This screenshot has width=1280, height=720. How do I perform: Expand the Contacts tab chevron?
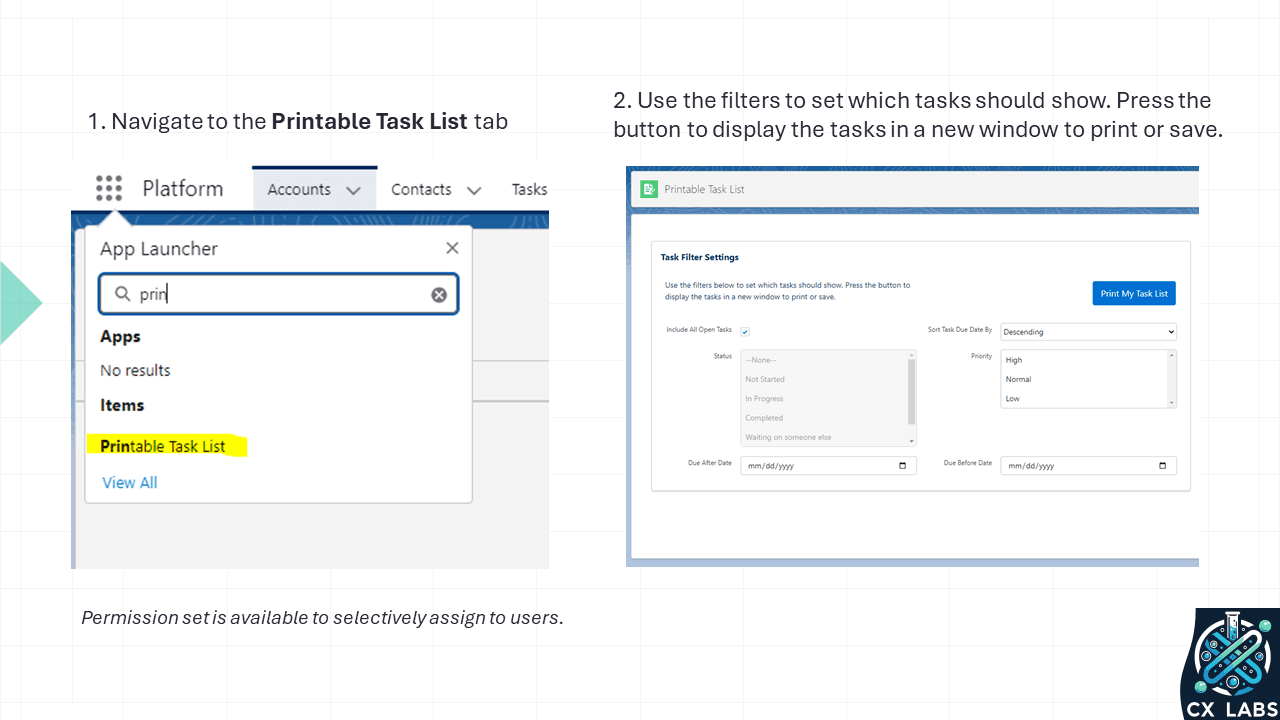point(474,190)
